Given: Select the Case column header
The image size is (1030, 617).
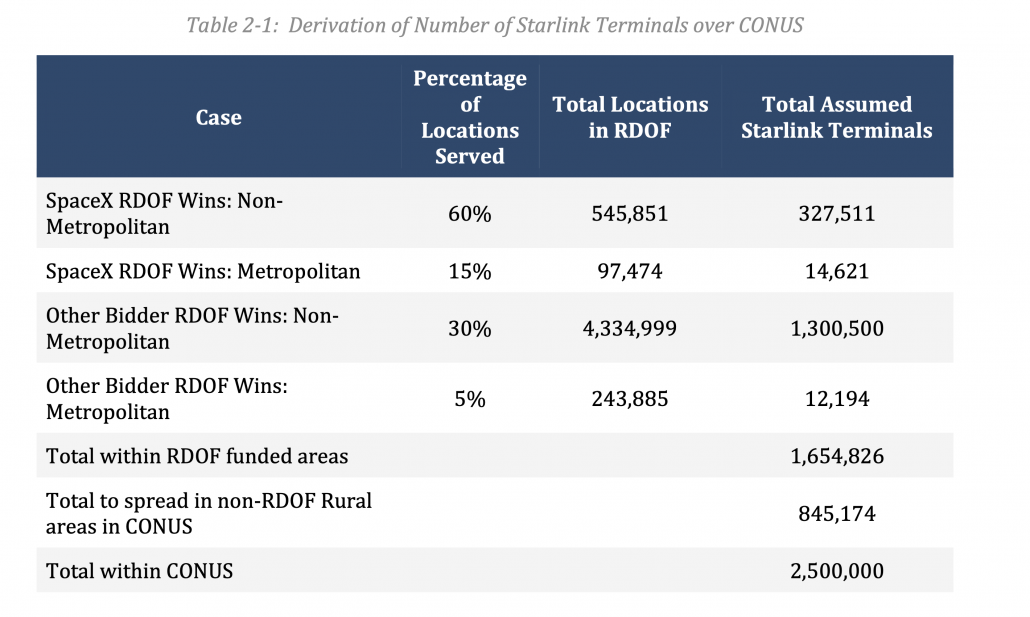Looking at the screenshot, I should tap(219, 117).
